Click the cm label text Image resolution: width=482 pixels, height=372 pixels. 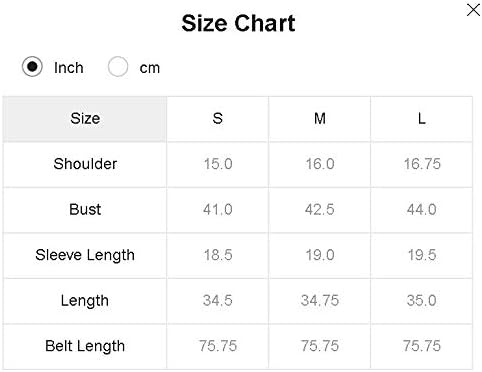150,68
